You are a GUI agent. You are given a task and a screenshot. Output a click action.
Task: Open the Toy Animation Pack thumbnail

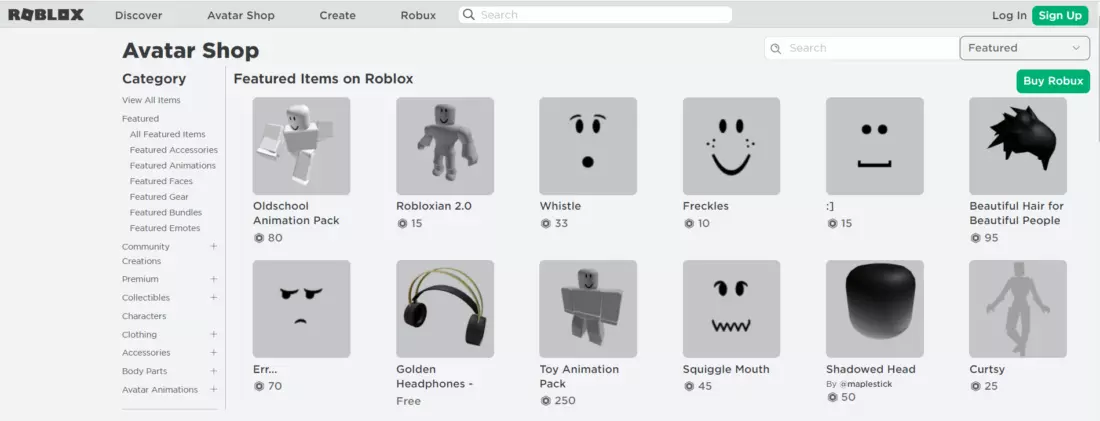coord(588,309)
